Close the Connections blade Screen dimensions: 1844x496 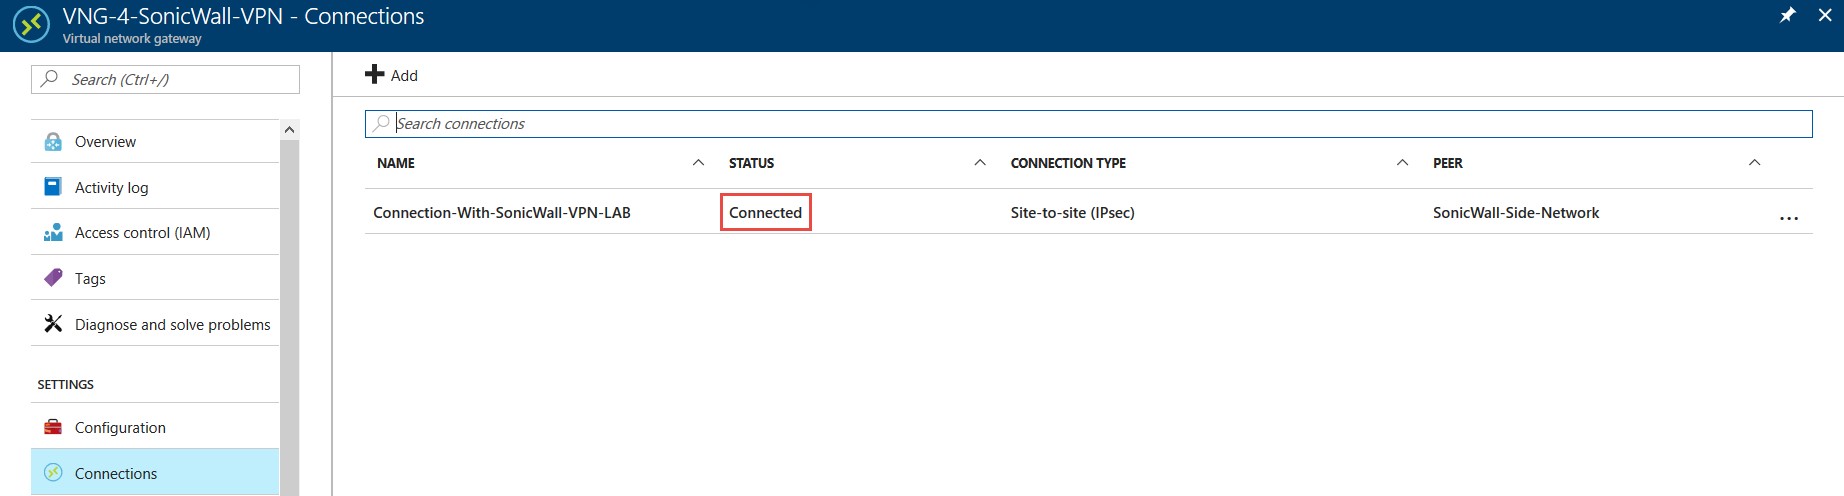(x=1824, y=15)
